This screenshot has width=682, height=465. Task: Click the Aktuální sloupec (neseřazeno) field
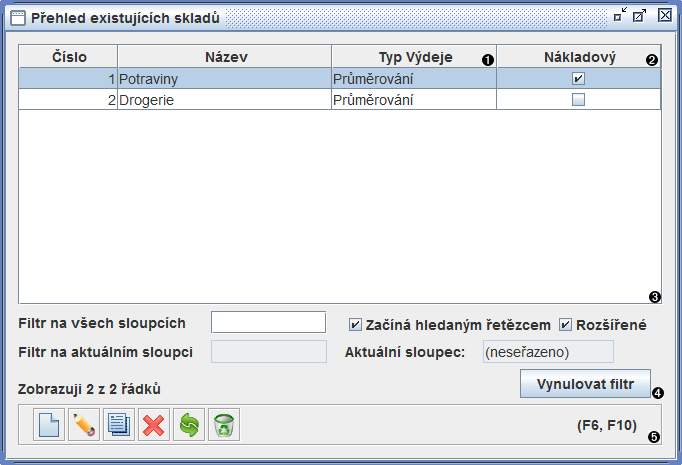(x=548, y=351)
